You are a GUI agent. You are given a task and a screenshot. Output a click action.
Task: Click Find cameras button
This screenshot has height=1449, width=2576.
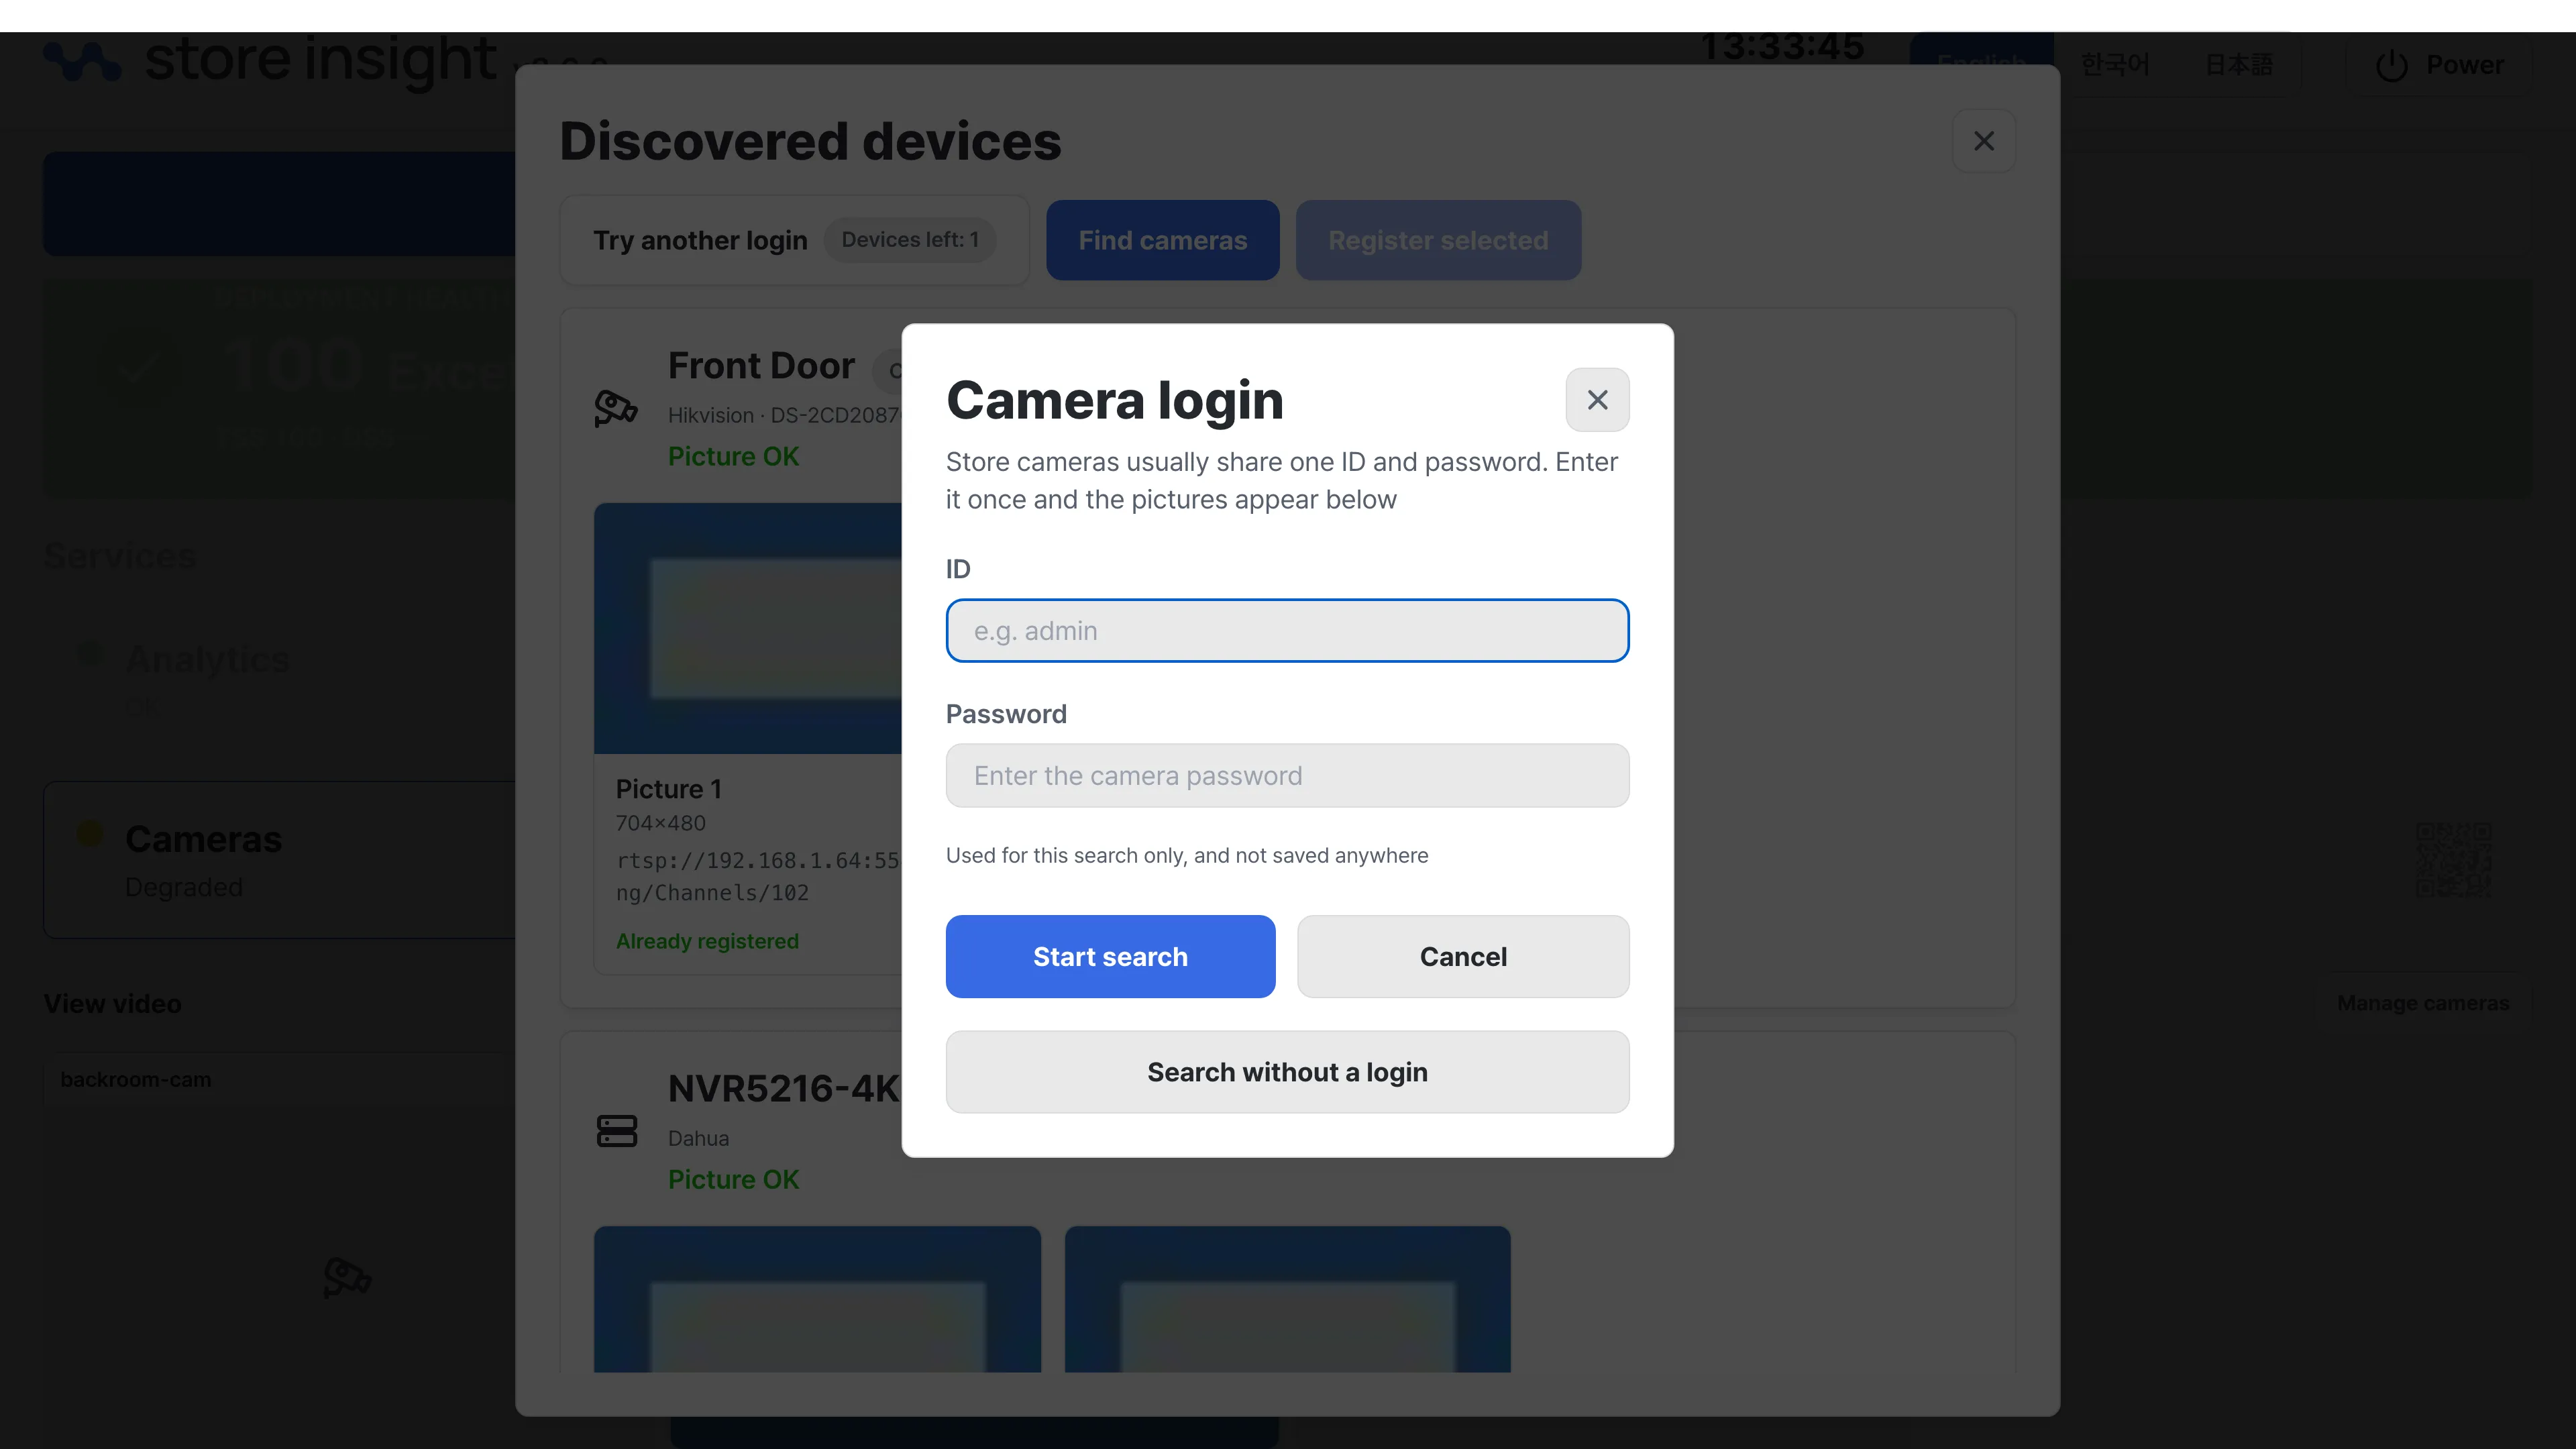point(1162,240)
